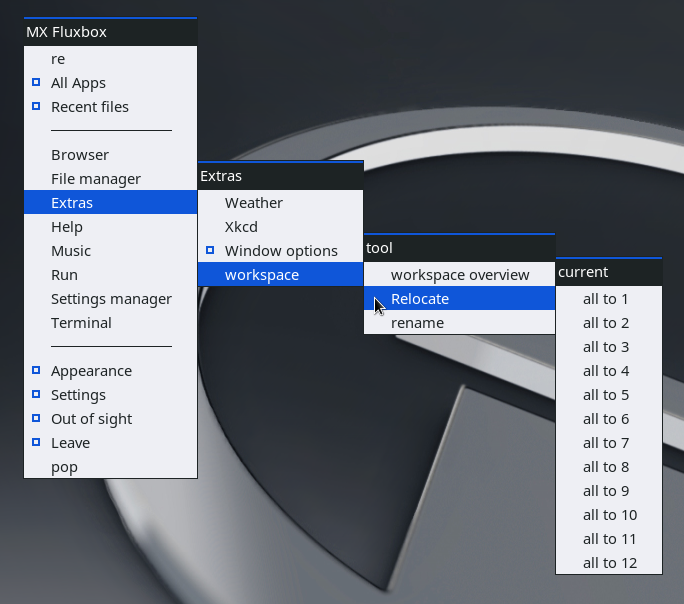Click the submenu marker beside Recent files
Image resolution: width=684 pixels, height=604 pixels.
pyautogui.click(x=36, y=106)
